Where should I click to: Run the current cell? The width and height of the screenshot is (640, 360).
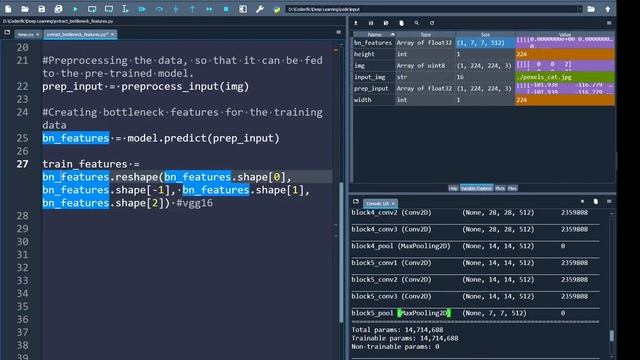coord(92,9)
